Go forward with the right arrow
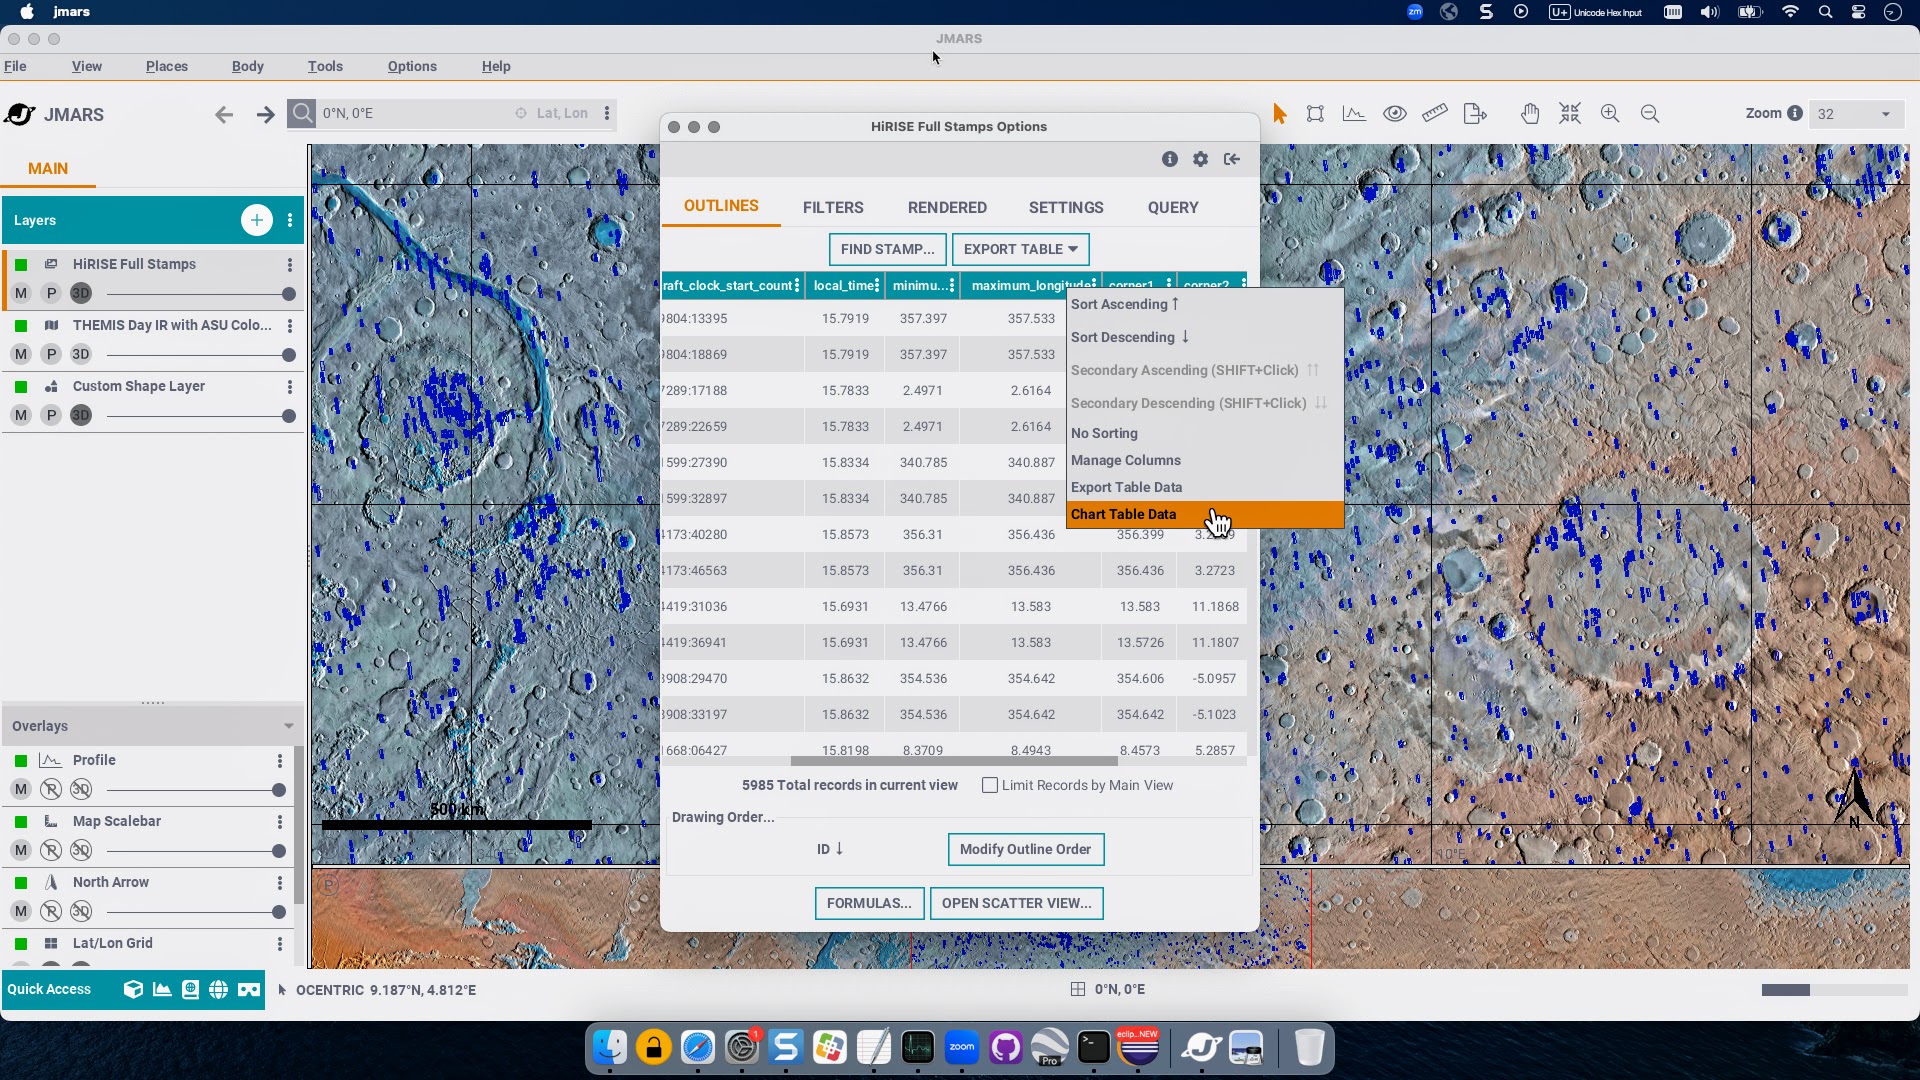 [x=265, y=115]
